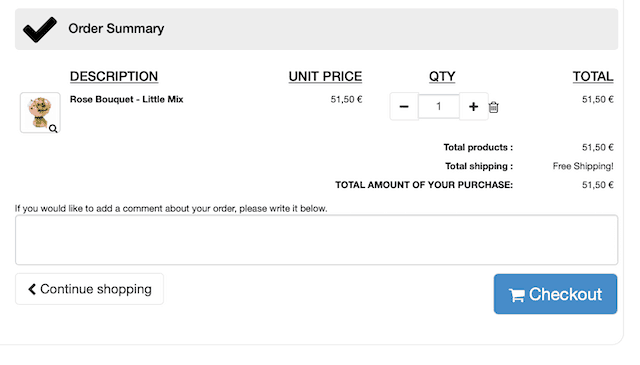The width and height of the screenshot is (640, 365).
Task: Click the Order Summary header title
Action: coord(116,29)
